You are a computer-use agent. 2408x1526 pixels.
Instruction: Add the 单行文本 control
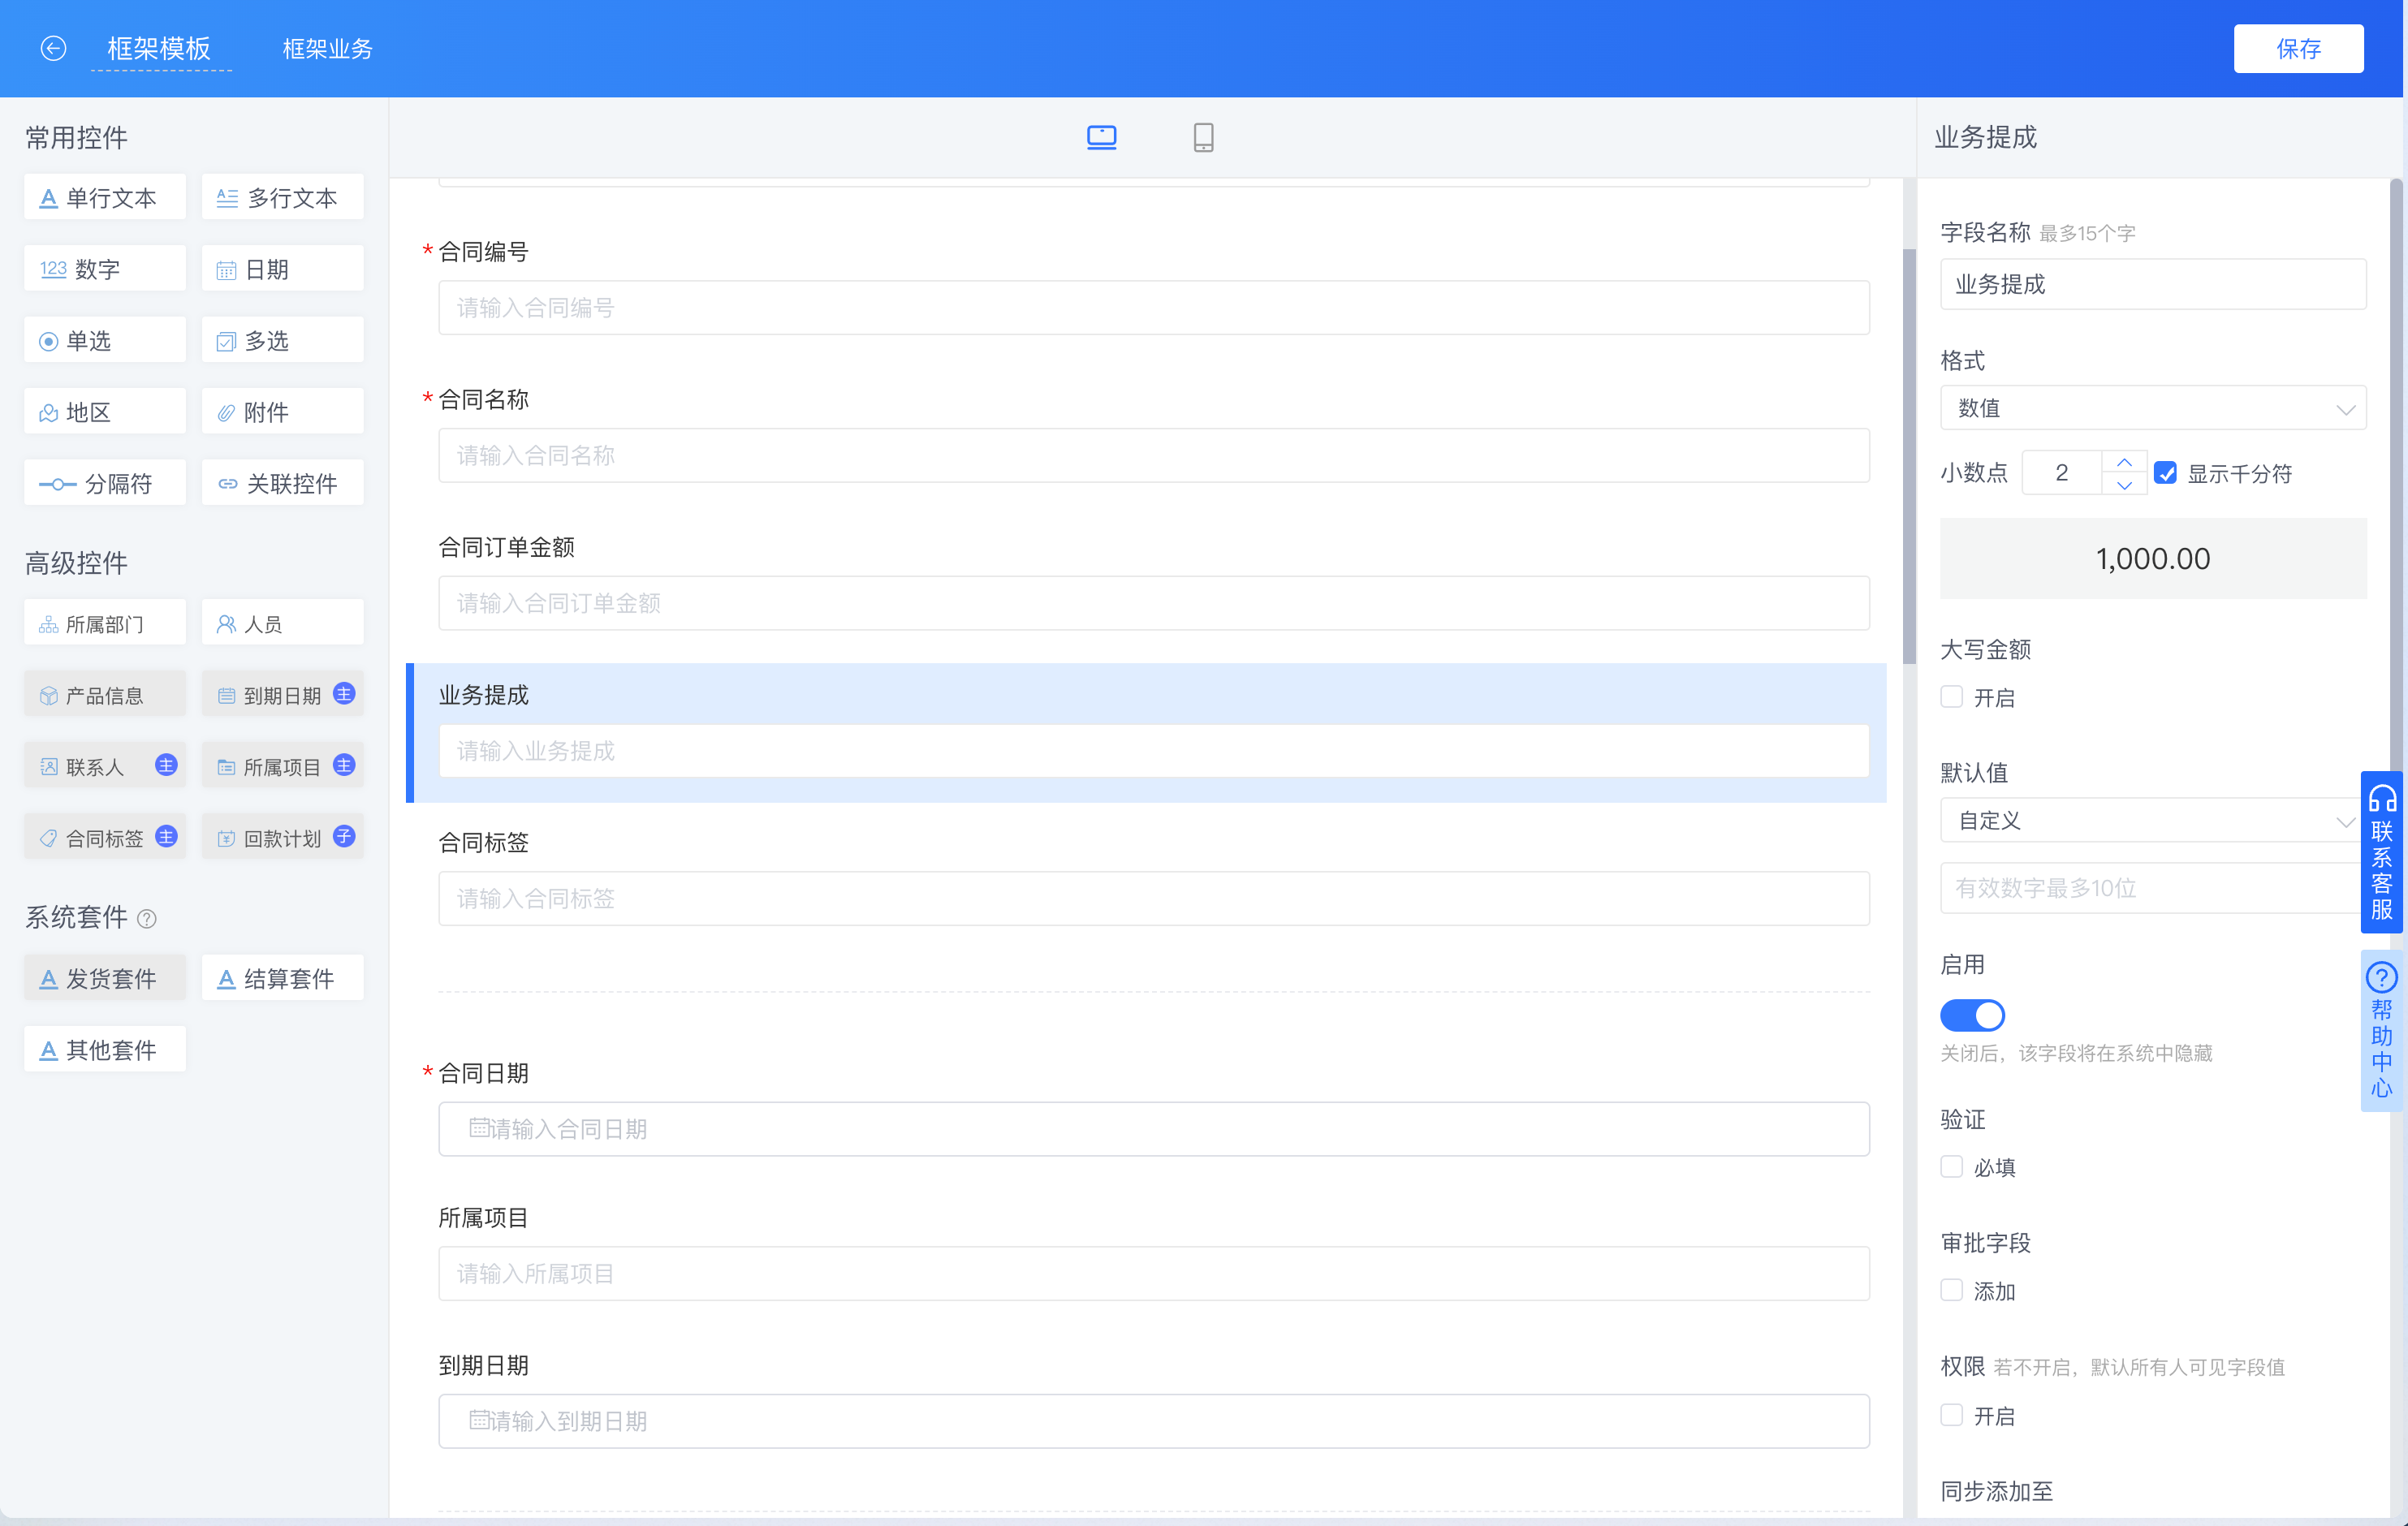click(105, 197)
